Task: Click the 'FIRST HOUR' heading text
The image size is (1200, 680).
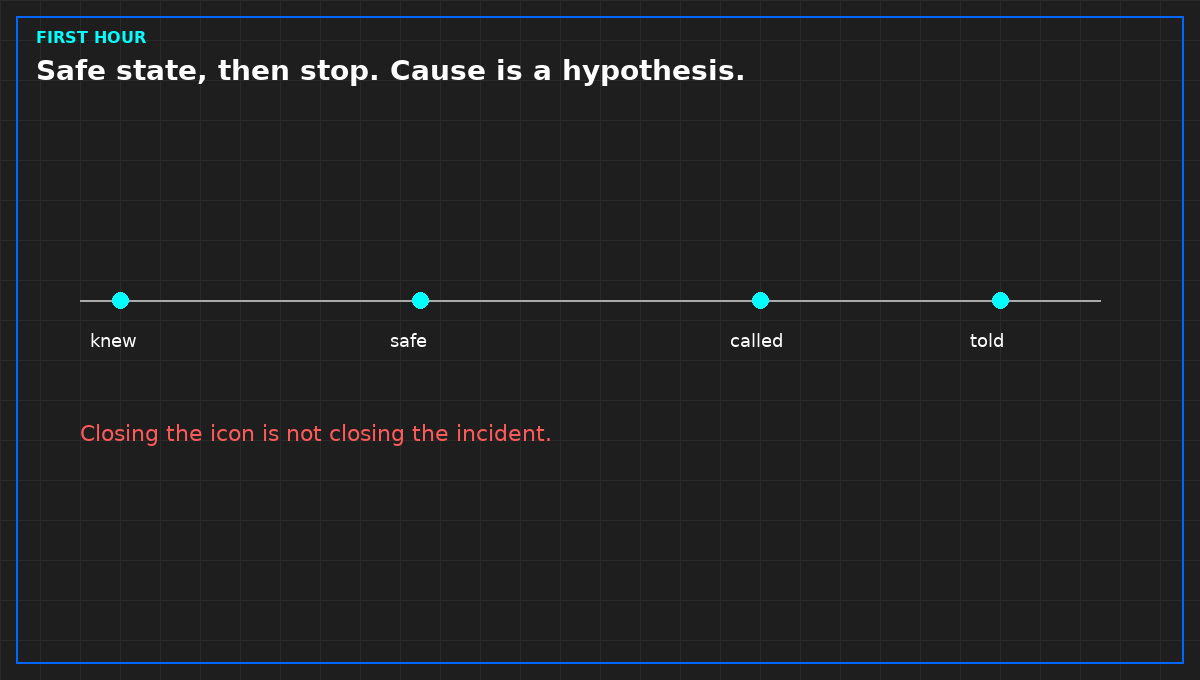Action: coord(91,38)
